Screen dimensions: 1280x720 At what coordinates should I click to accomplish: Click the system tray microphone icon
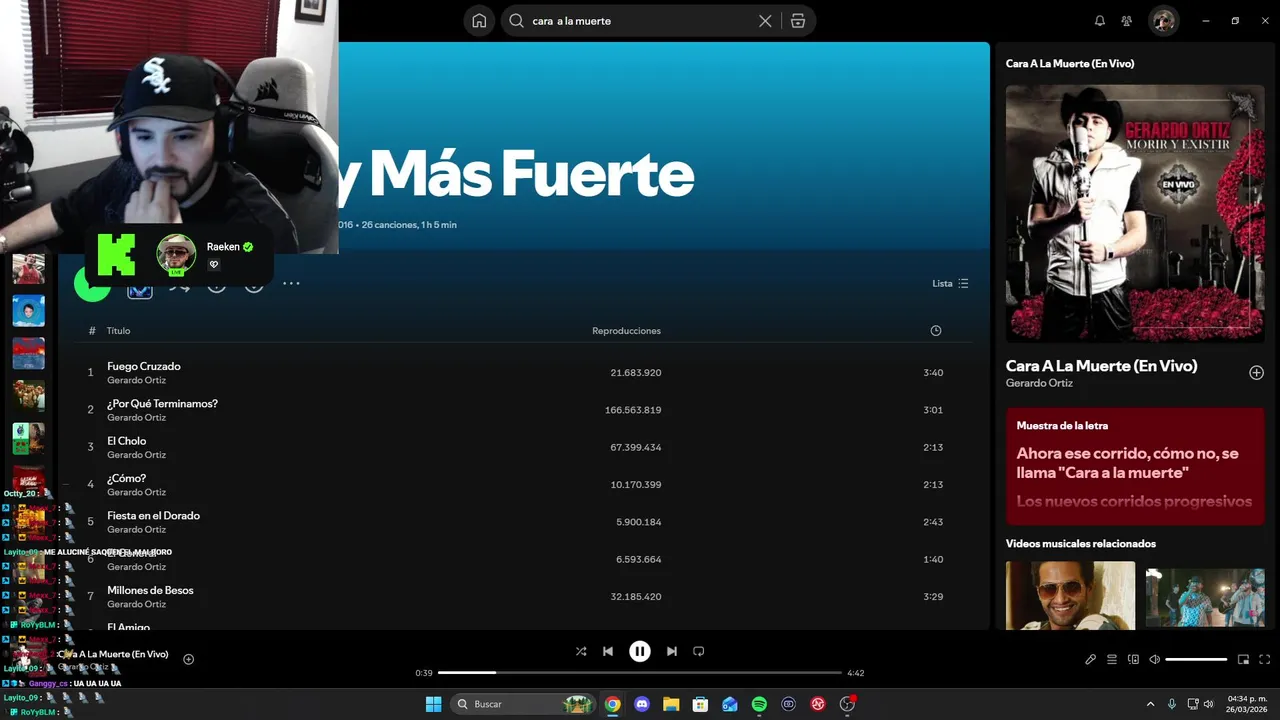[x=1171, y=704]
